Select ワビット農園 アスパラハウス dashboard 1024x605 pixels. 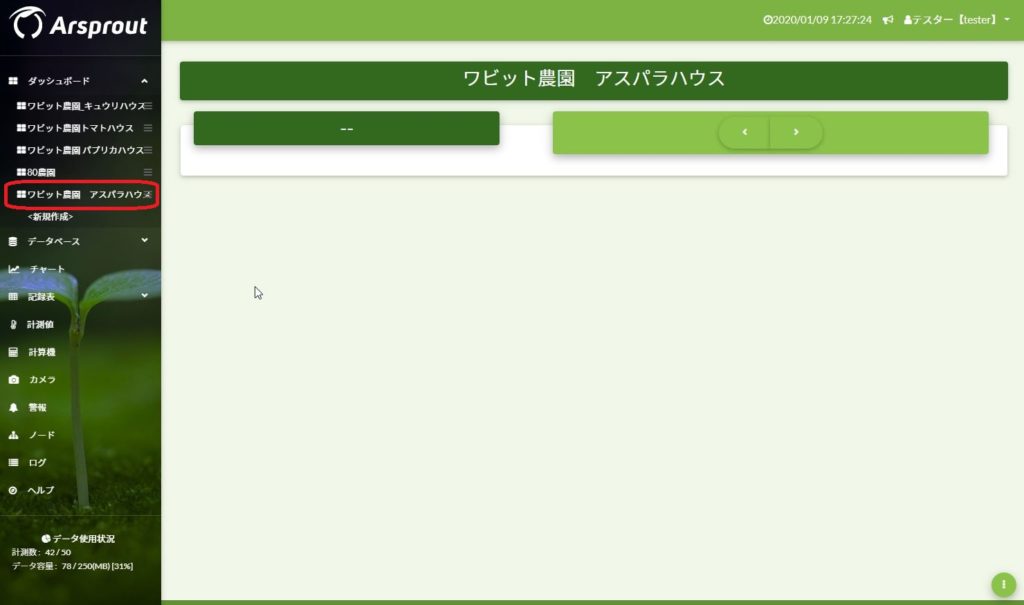(x=84, y=195)
